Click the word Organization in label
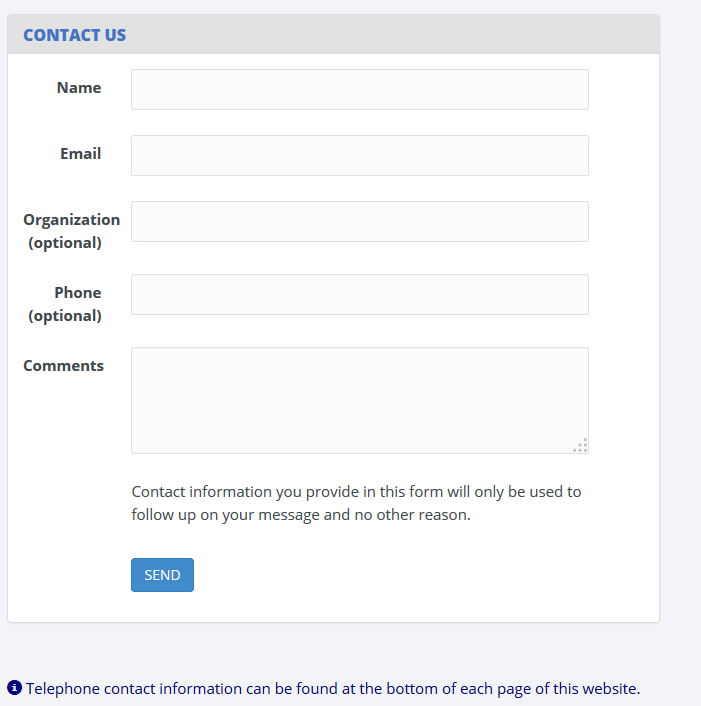701x706 pixels. [x=72, y=220]
